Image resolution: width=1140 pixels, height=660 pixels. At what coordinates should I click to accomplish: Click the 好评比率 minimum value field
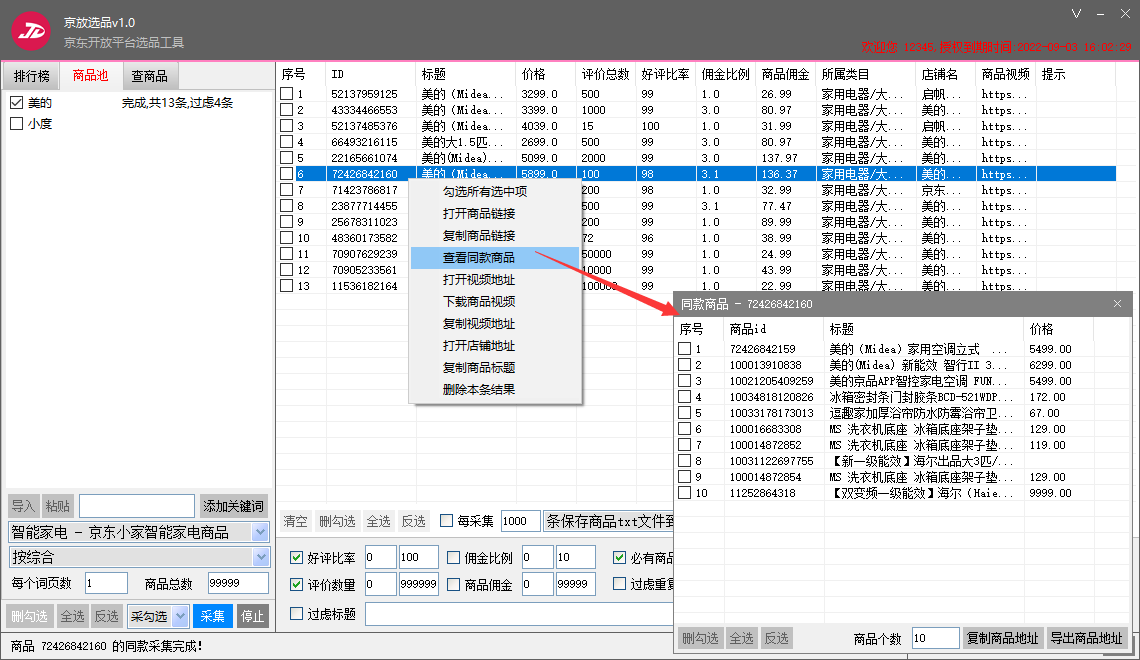[x=380, y=558]
